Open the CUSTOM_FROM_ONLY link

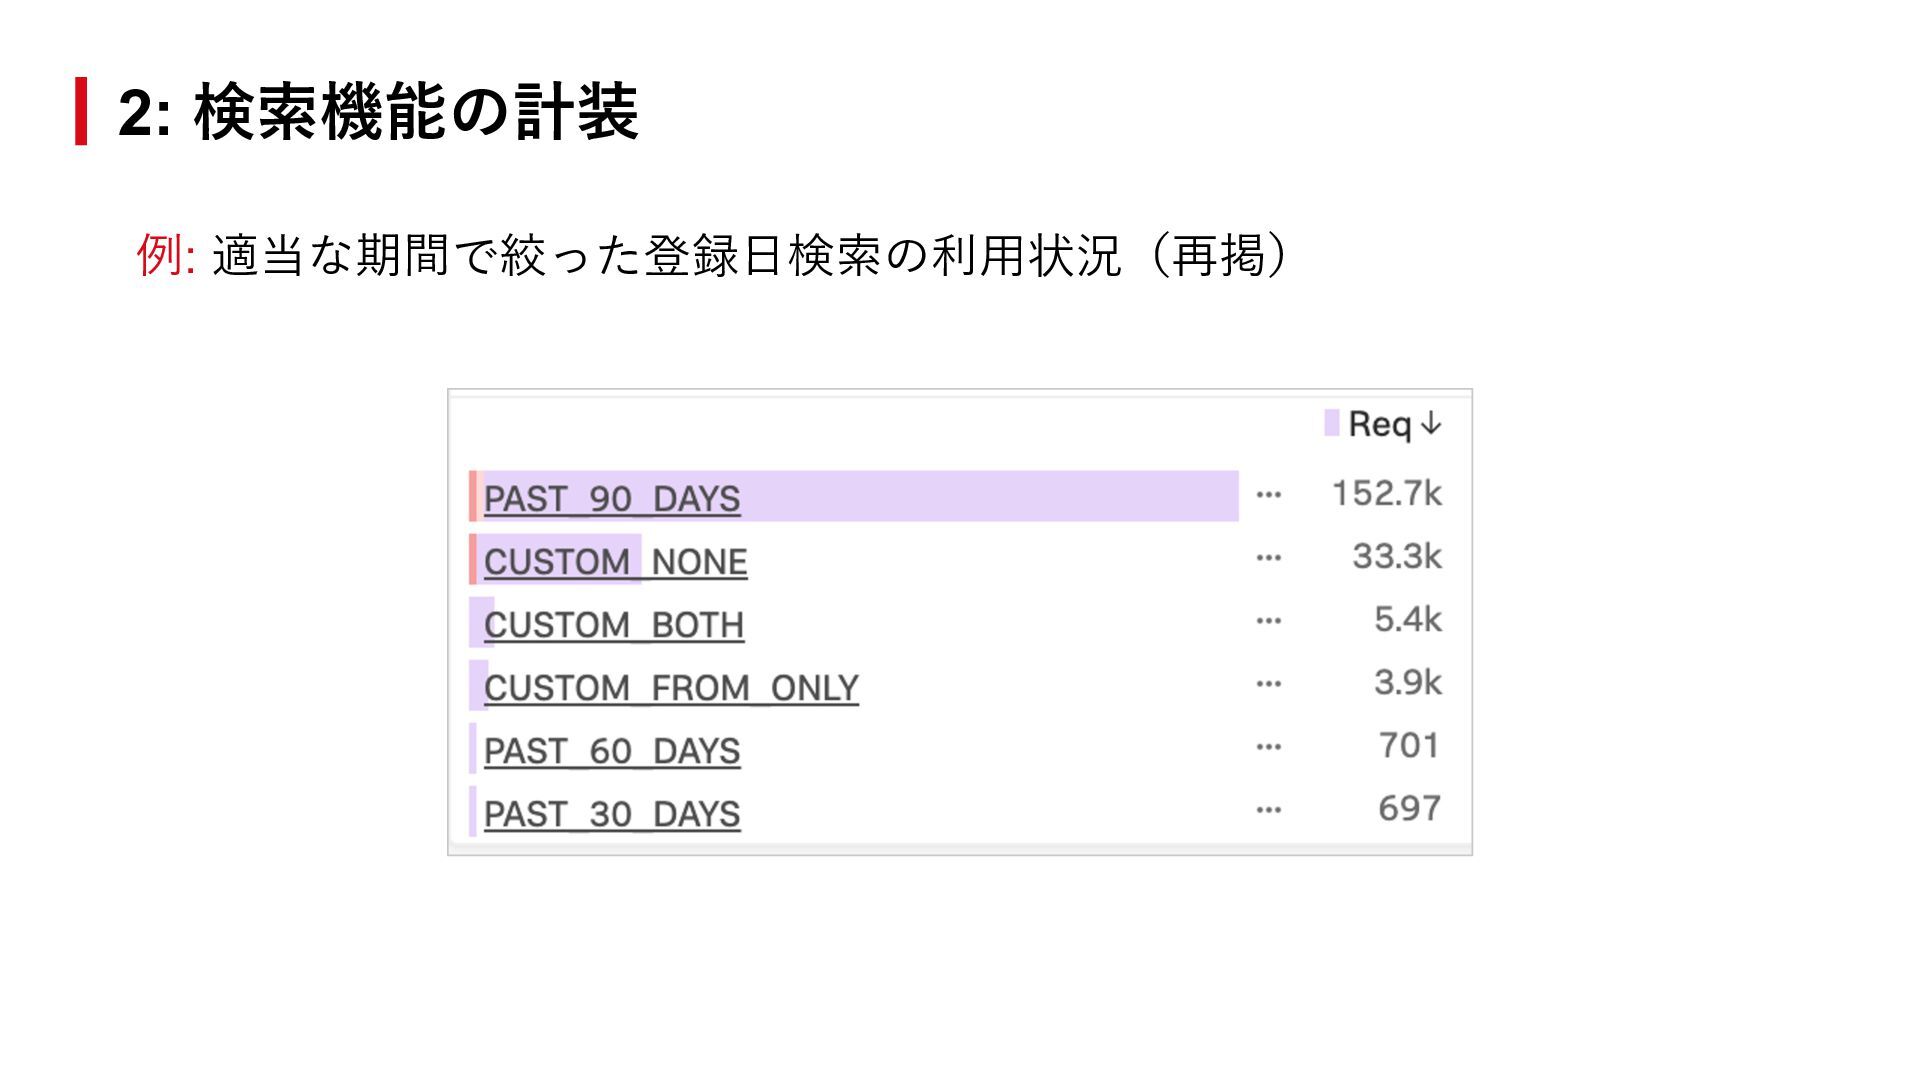671,687
